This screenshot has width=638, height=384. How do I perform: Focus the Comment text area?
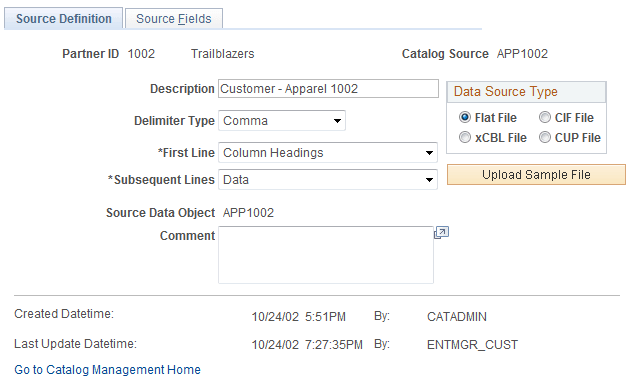(x=326, y=255)
